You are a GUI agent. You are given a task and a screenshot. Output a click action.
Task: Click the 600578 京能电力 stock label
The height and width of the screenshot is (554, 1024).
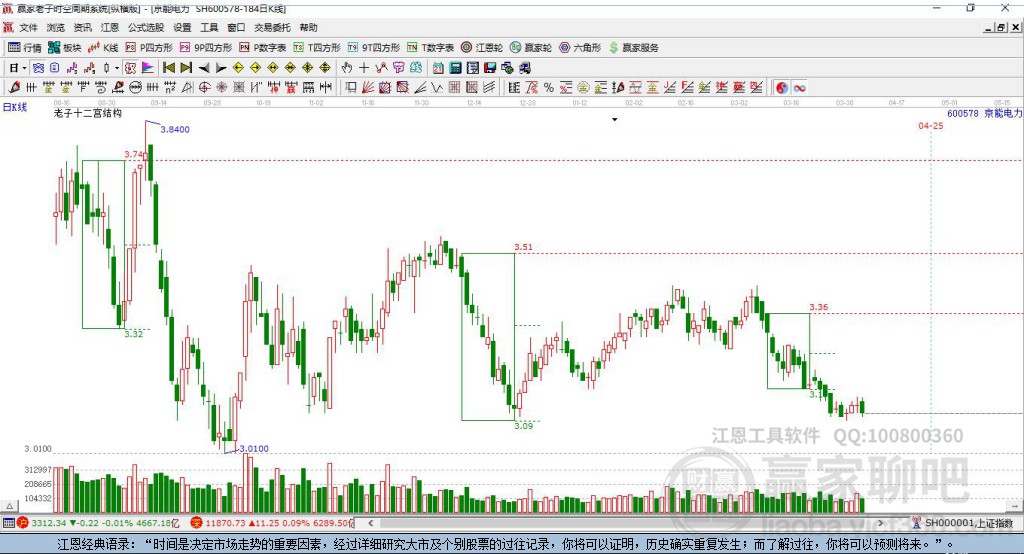click(984, 113)
